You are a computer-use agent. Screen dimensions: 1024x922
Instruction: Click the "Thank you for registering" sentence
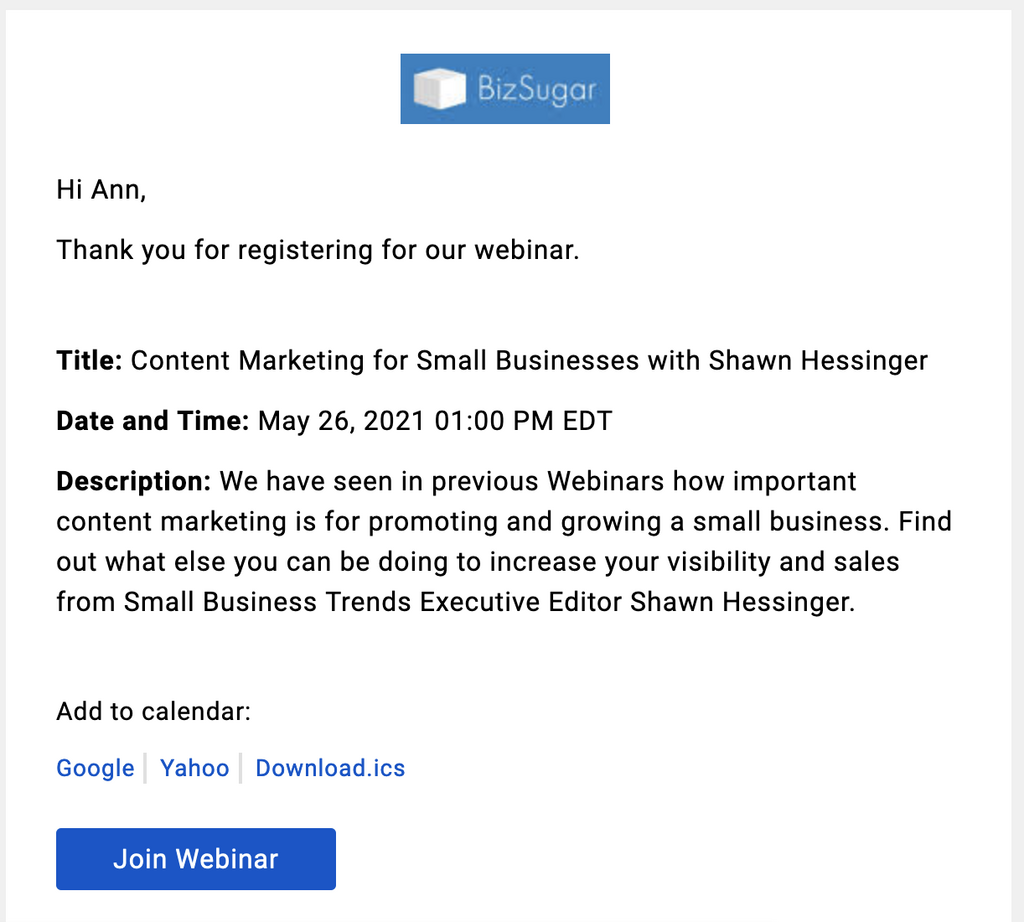pos(318,249)
